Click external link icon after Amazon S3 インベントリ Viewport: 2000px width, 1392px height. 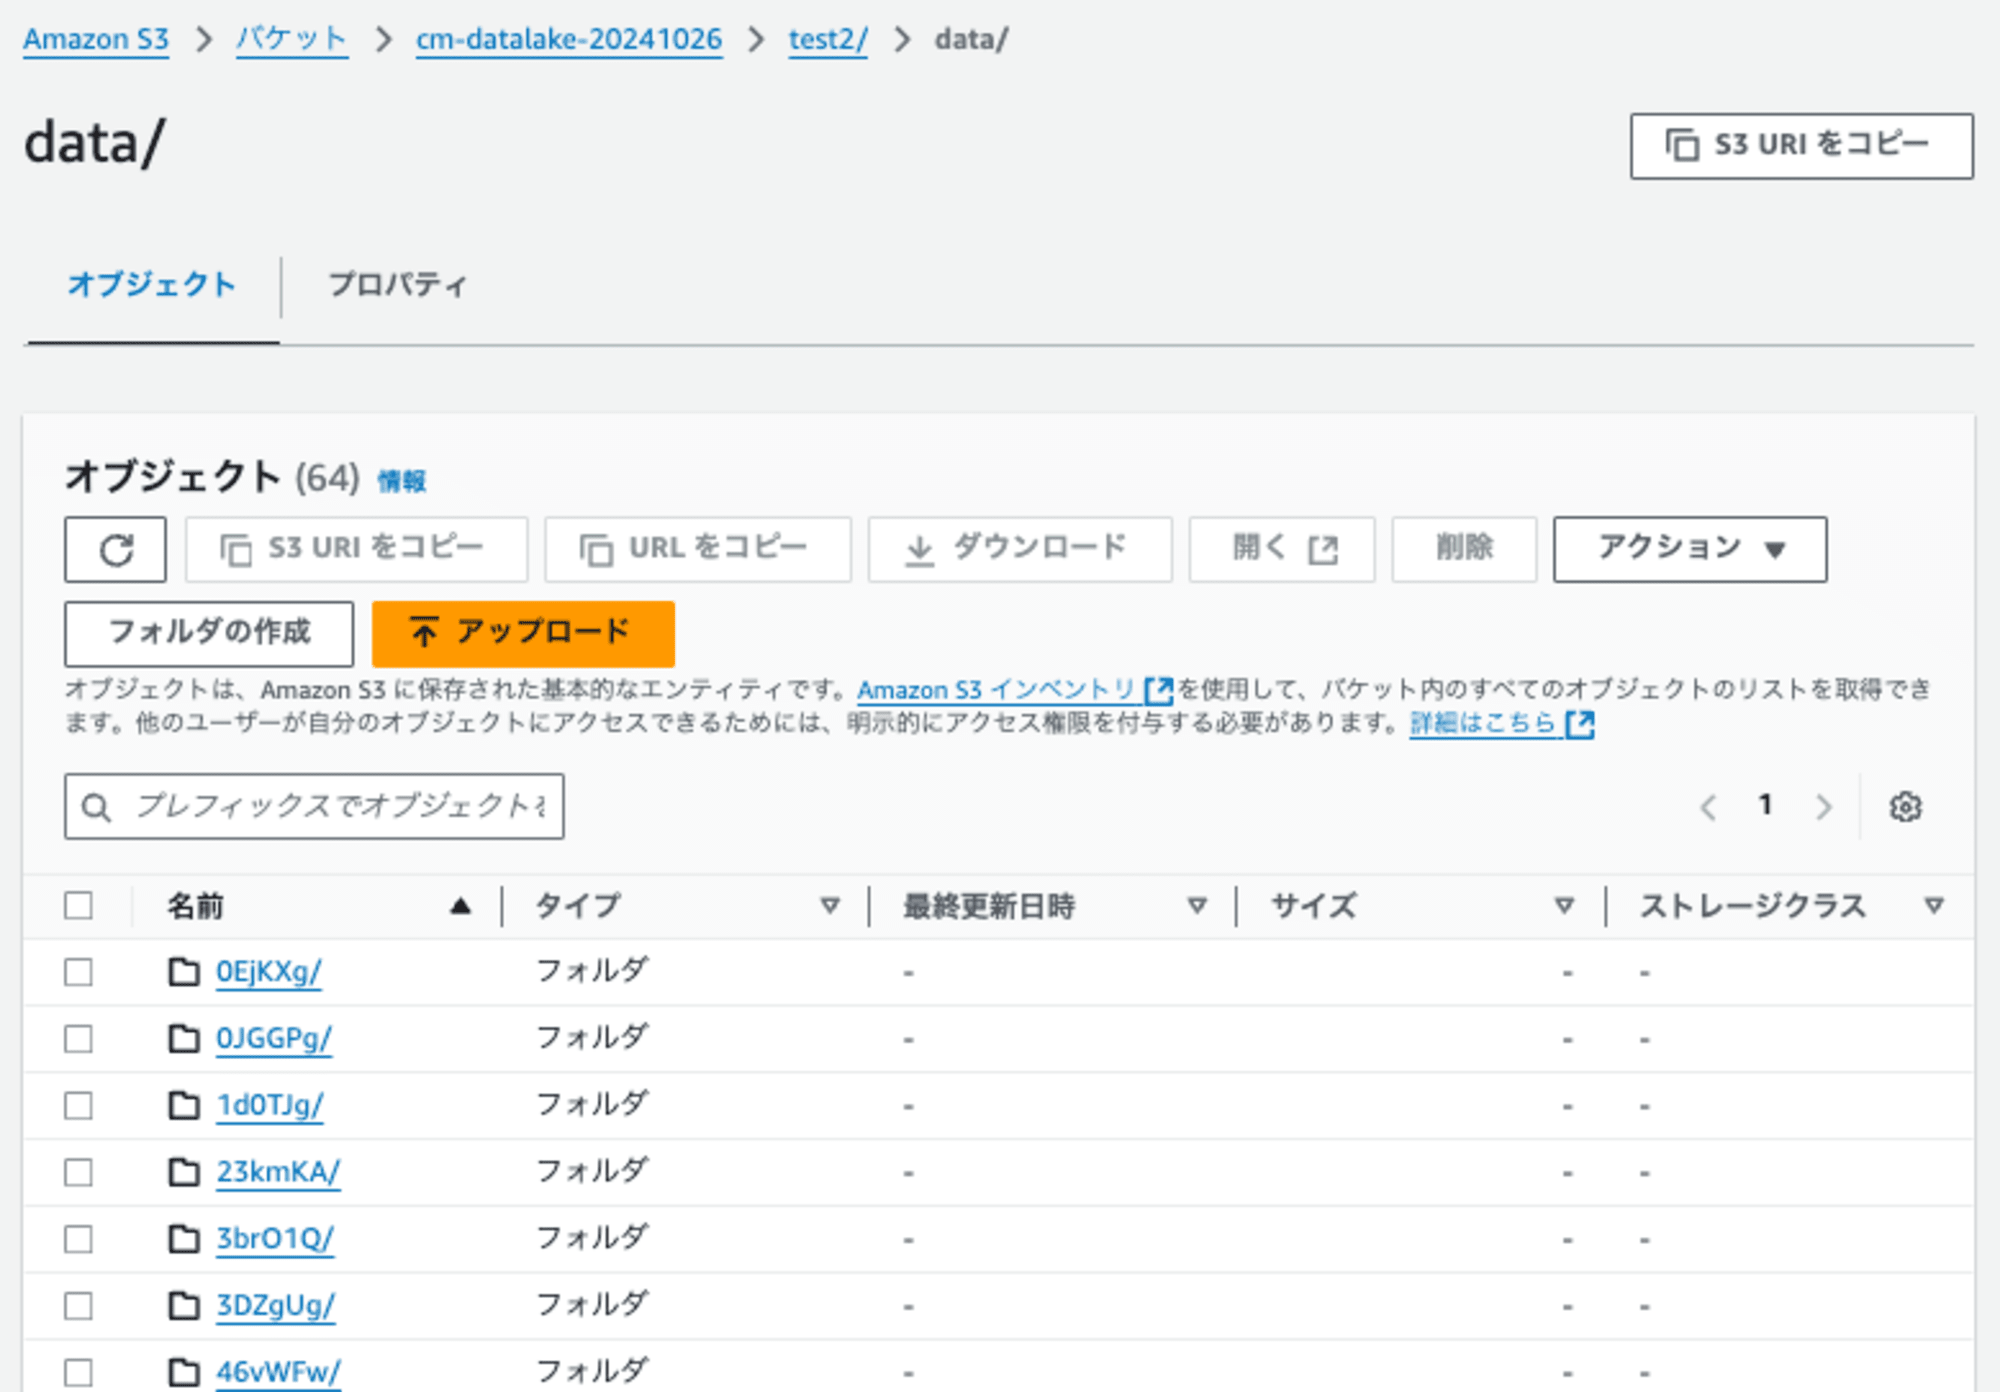click(x=1159, y=690)
